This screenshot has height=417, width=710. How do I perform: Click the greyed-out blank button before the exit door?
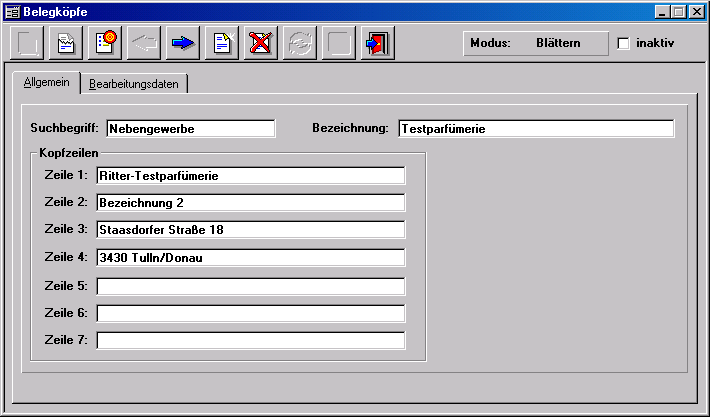tap(338, 43)
